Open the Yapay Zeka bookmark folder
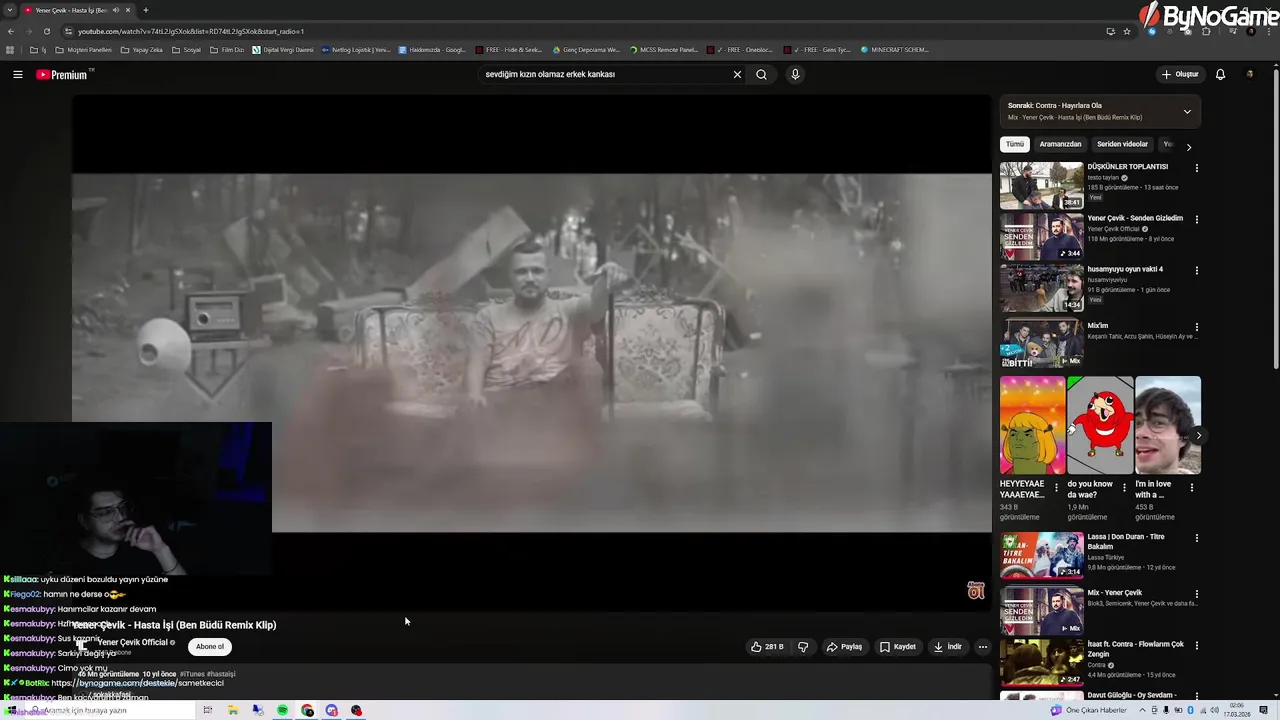 [141, 49]
